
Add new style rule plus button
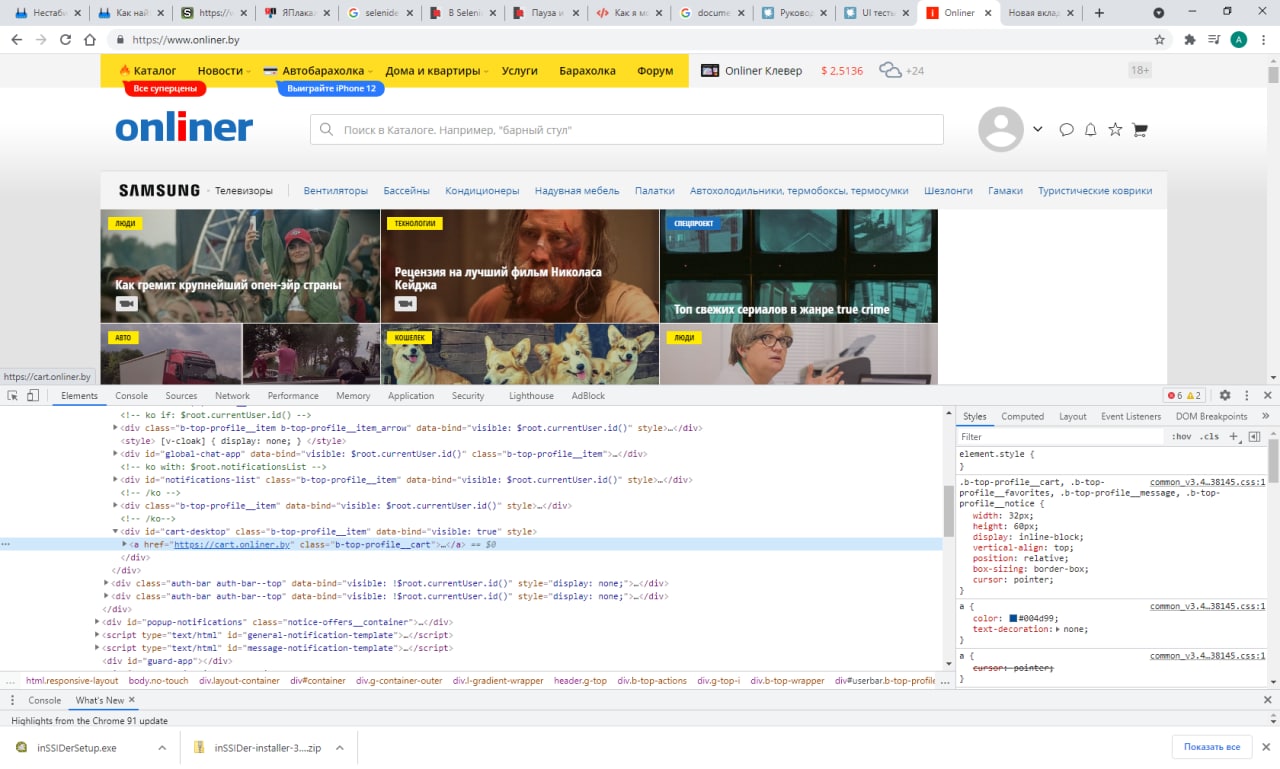(x=1234, y=437)
